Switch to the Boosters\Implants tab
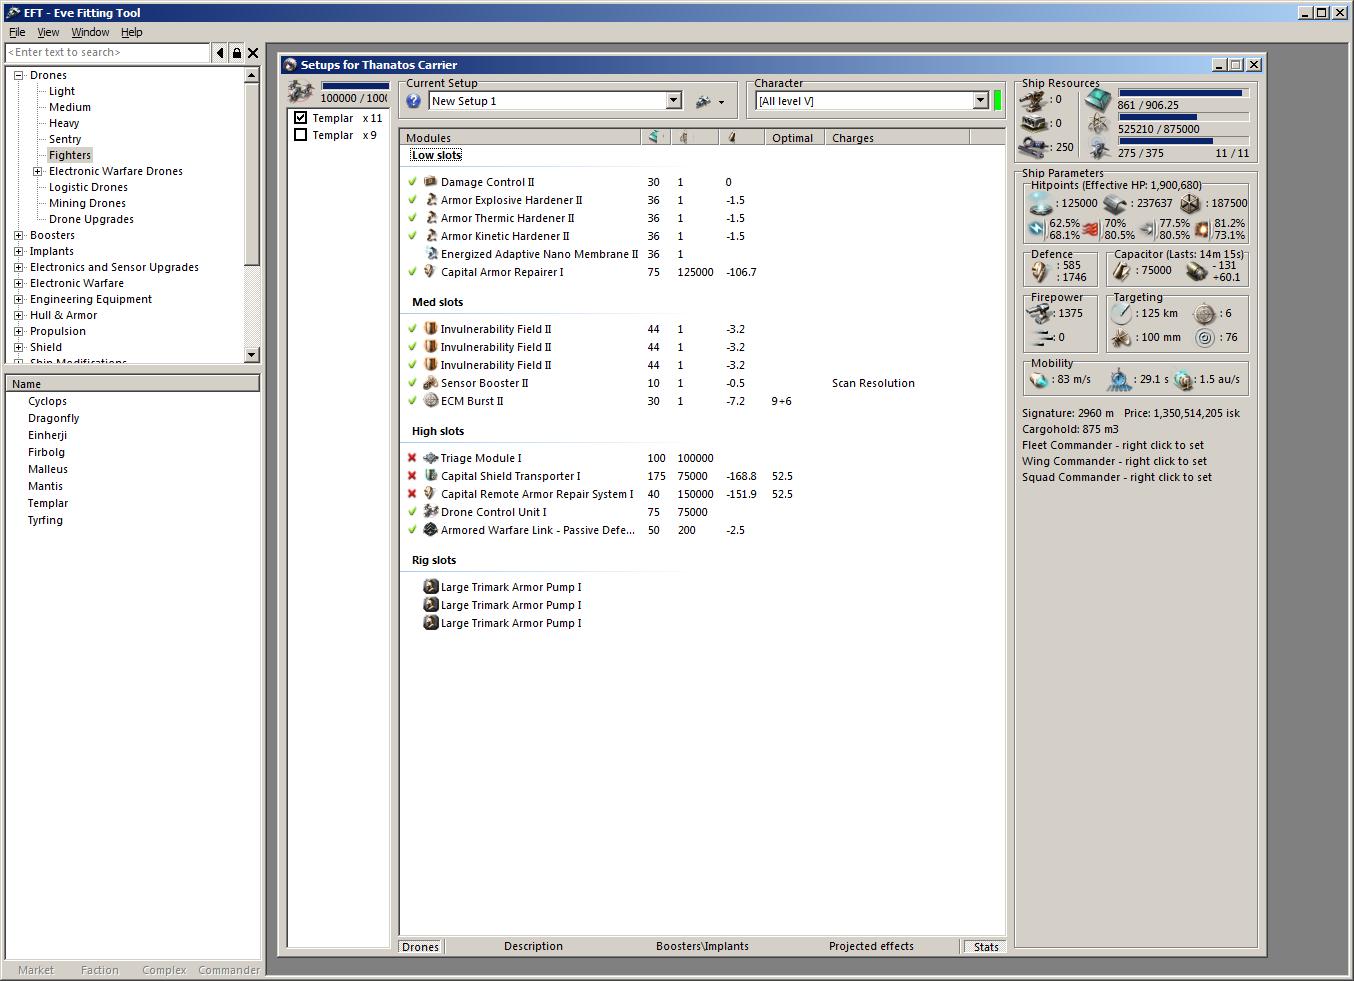1354x981 pixels. click(x=702, y=946)
